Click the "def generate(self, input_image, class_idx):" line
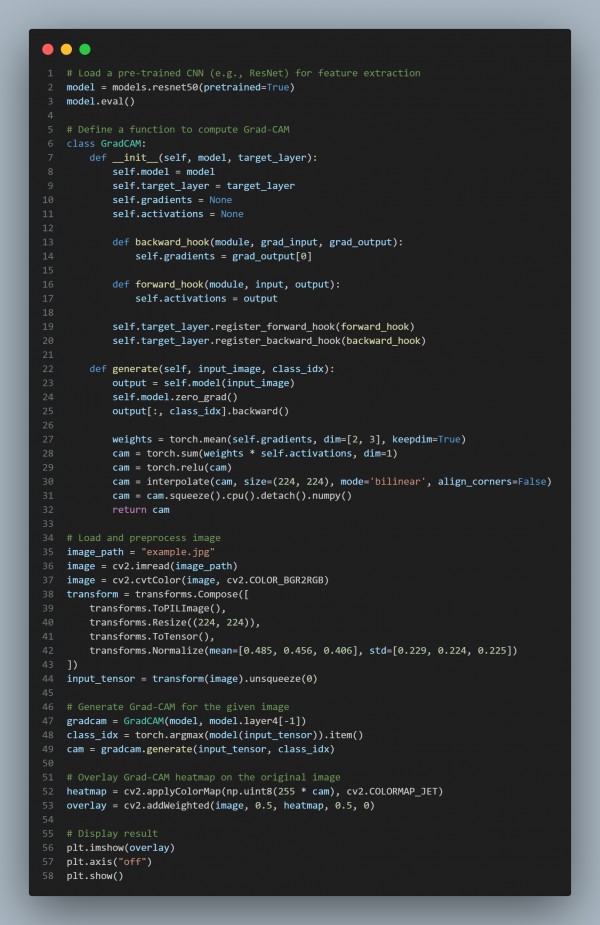600x925 pixels. [212, 369]
